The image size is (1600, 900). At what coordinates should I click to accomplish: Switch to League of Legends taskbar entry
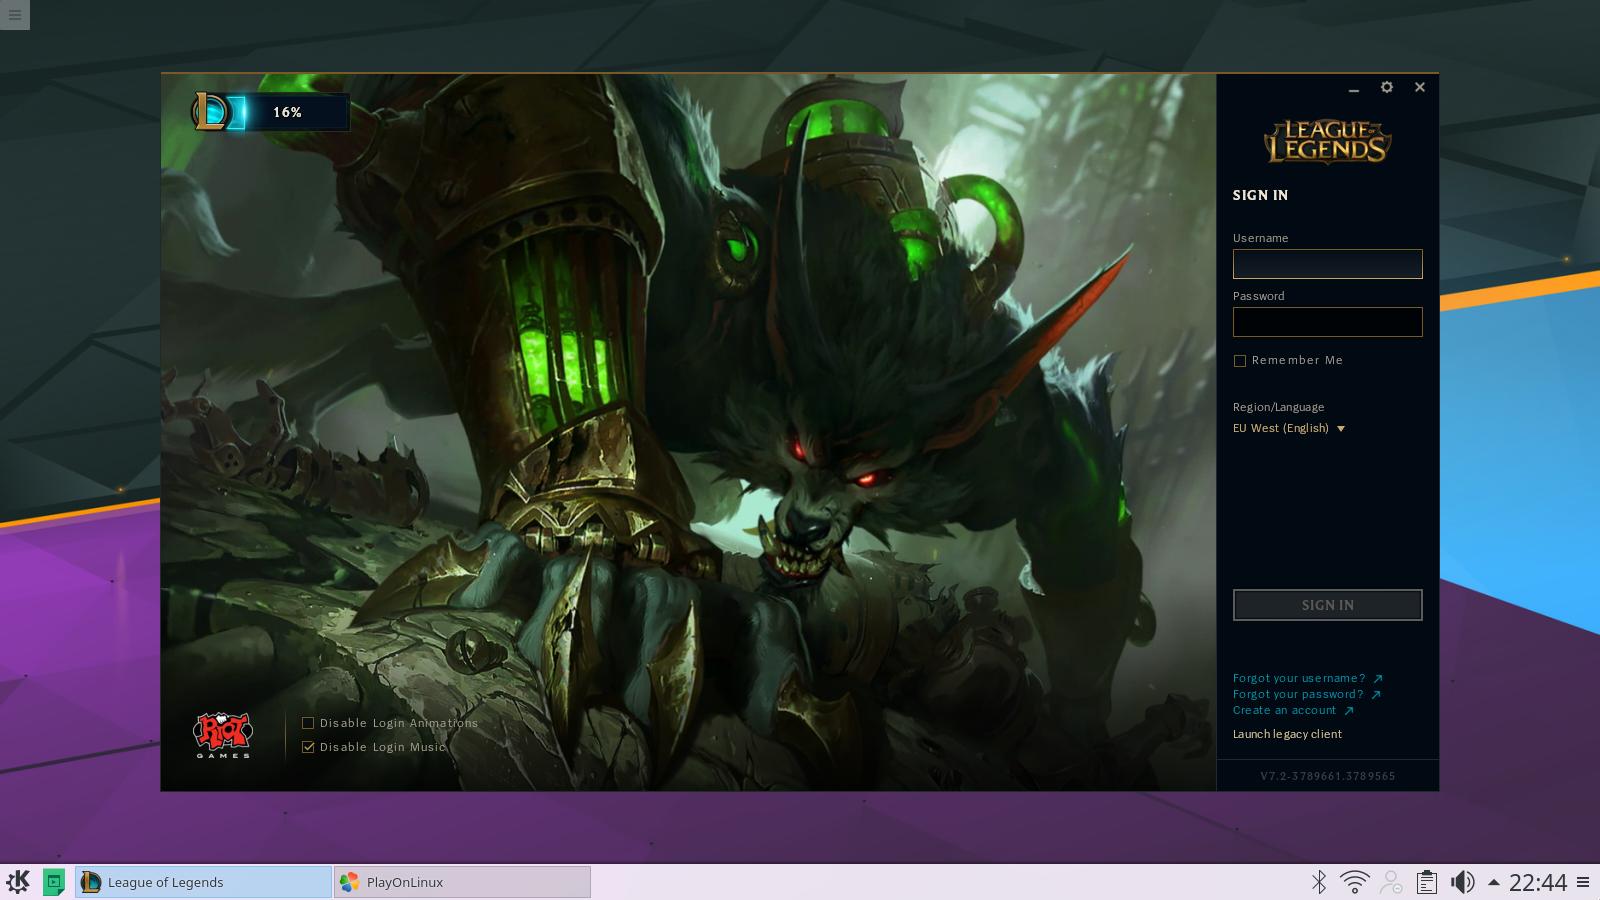(203, 882)
